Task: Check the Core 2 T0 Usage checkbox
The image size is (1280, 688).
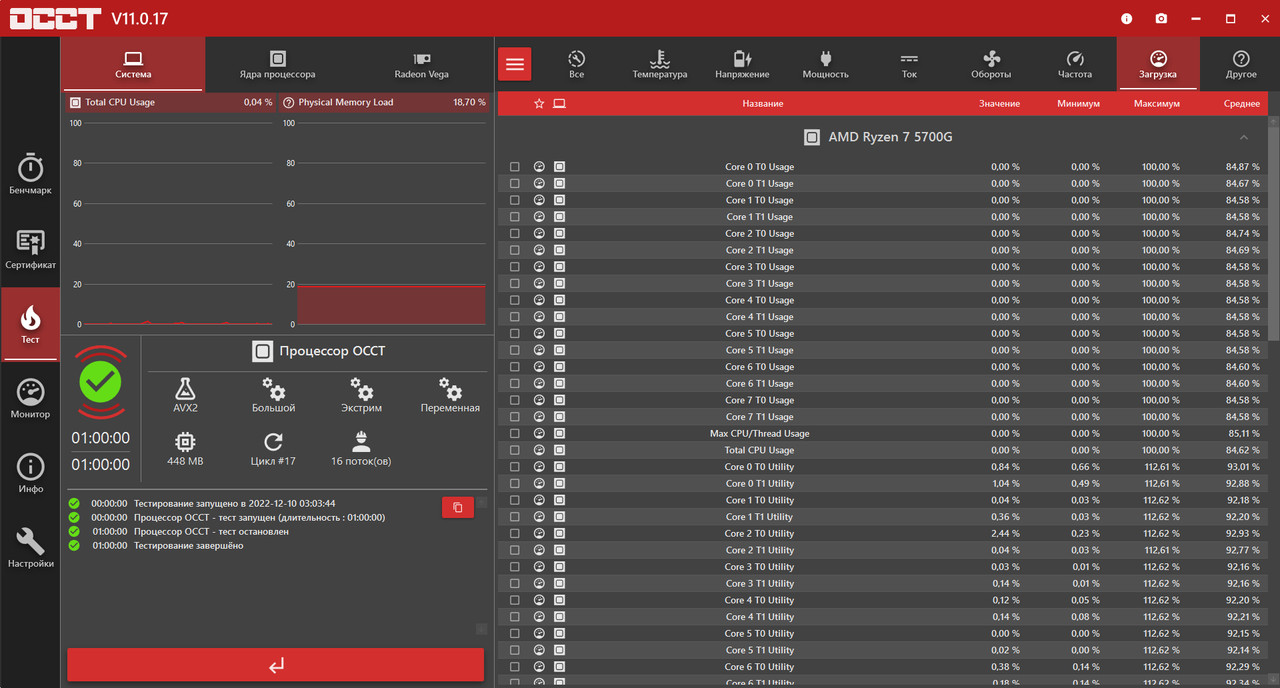Action: [x=515, y=234]
